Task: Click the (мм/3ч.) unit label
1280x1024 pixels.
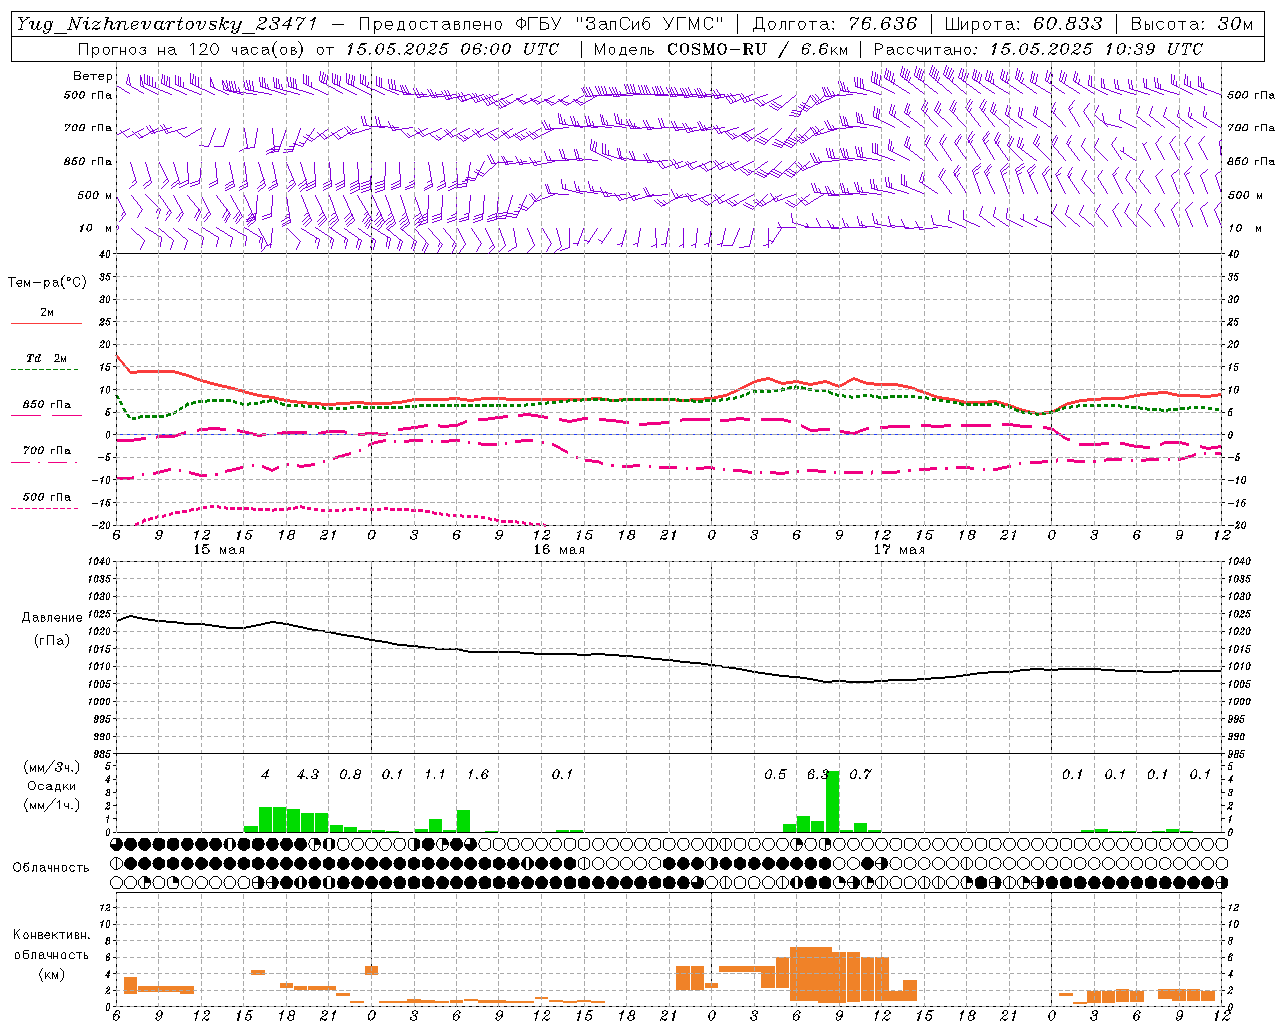Action: coord(52,767)
